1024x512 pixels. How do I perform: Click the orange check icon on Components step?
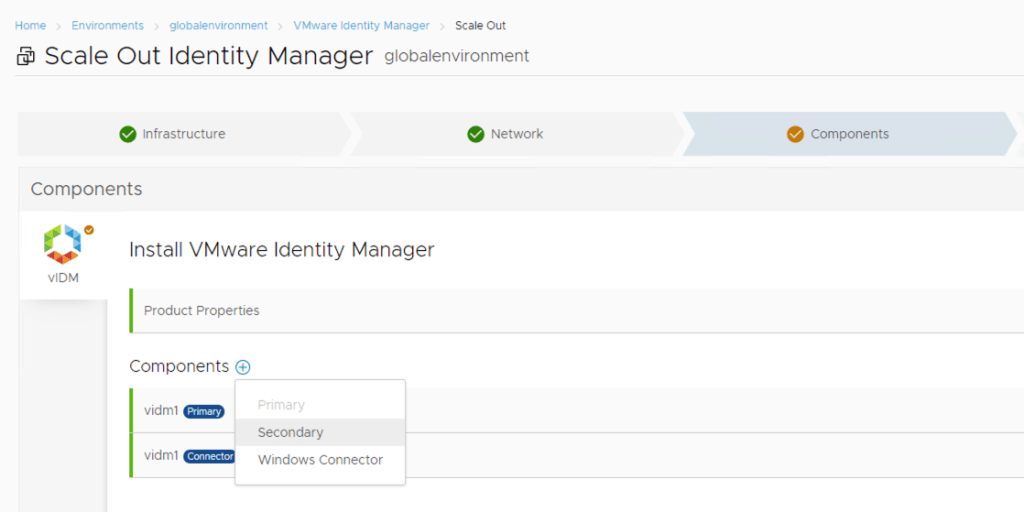(x=795, y=134)
